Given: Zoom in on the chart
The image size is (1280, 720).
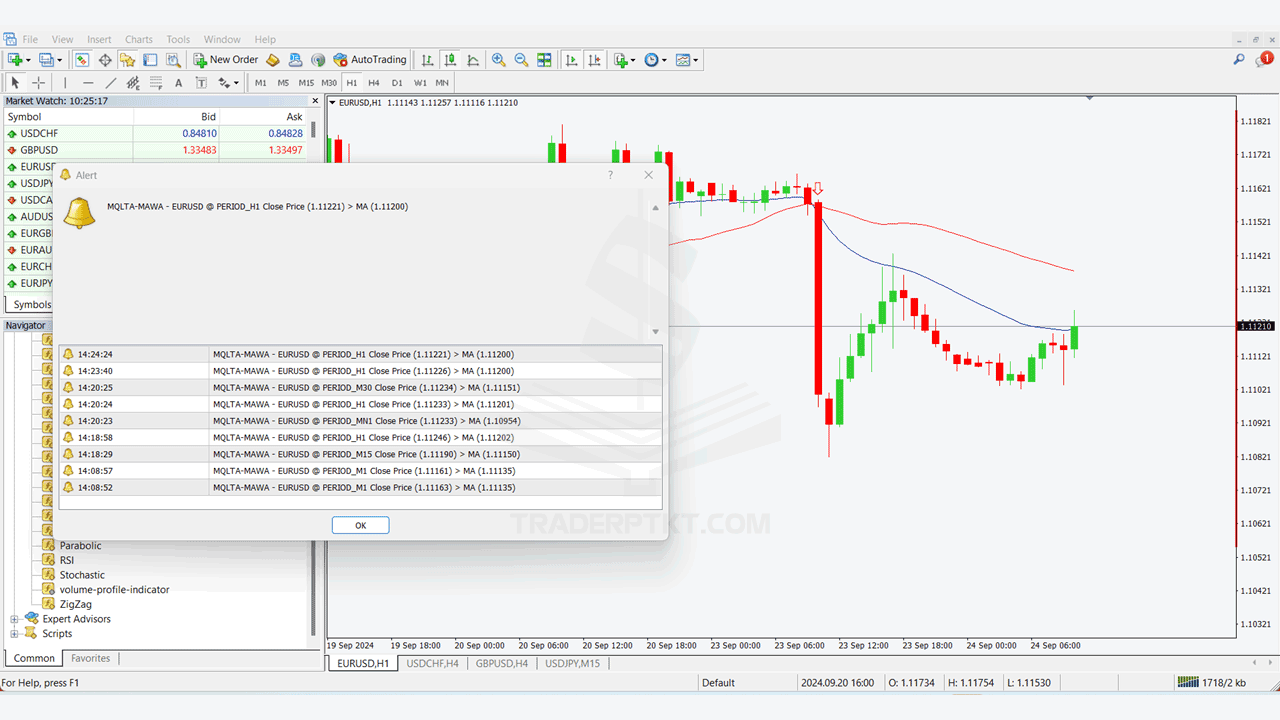Looking at the screenshot, I should (x=498, y=60).
